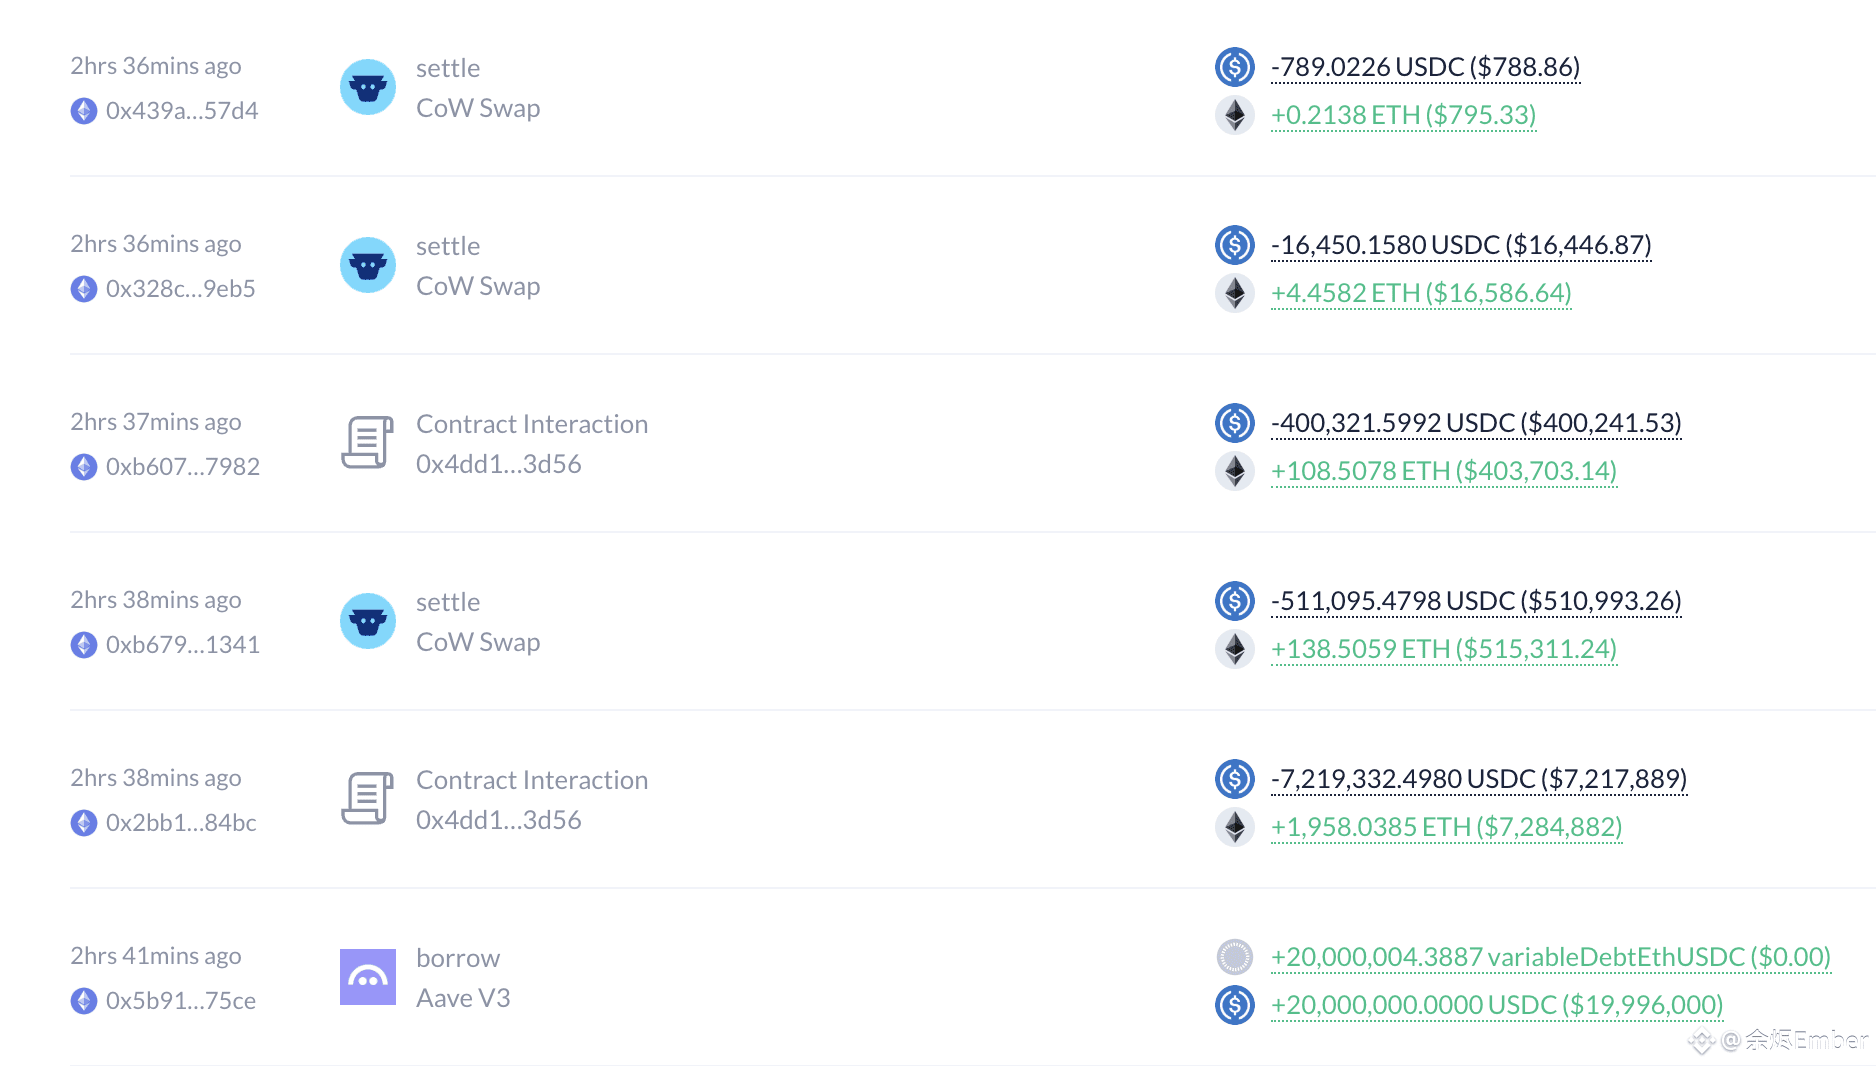Viewport: 1876px width, 1066px height.
Task: Click the +108.5078 ETH amount link
Action: 1443,471
